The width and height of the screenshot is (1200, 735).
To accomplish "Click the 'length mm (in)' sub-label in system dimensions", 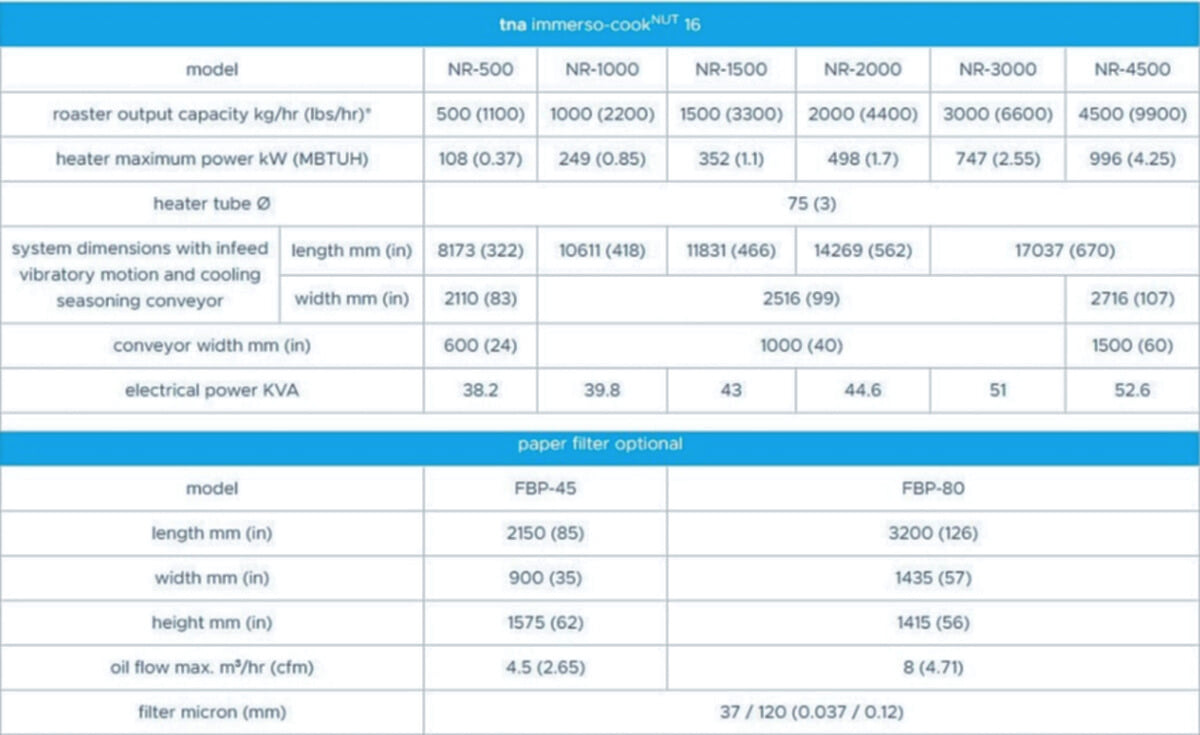I will point(351,250).
